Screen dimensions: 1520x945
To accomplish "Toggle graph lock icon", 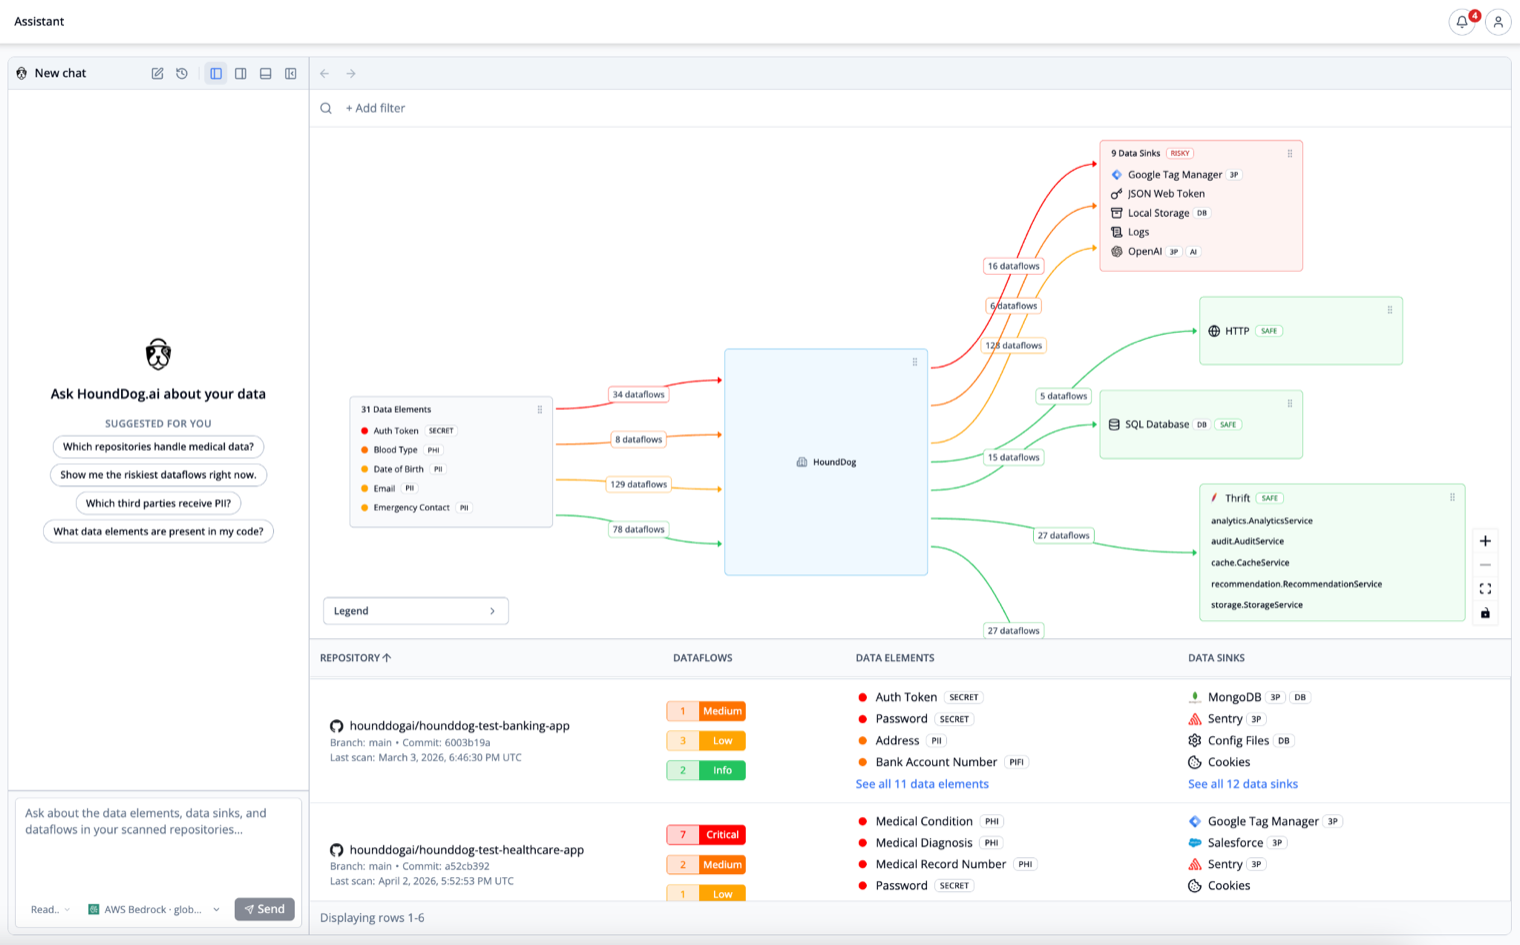I will [1485, 613].
